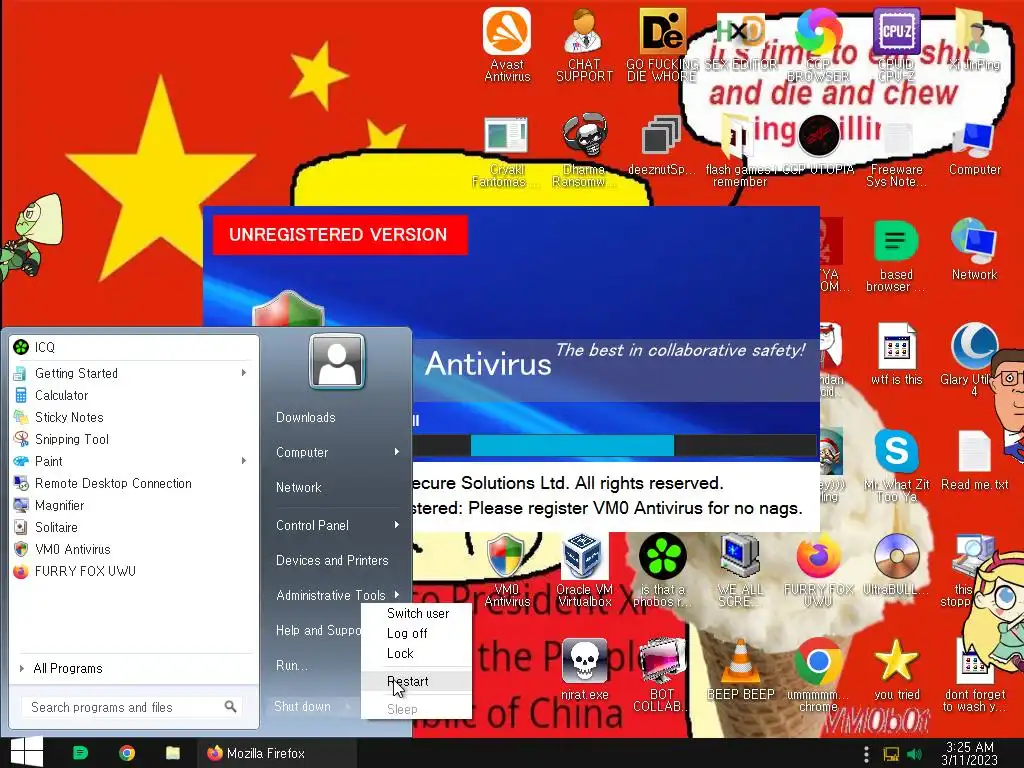Click the user account picture

point(337,361)
